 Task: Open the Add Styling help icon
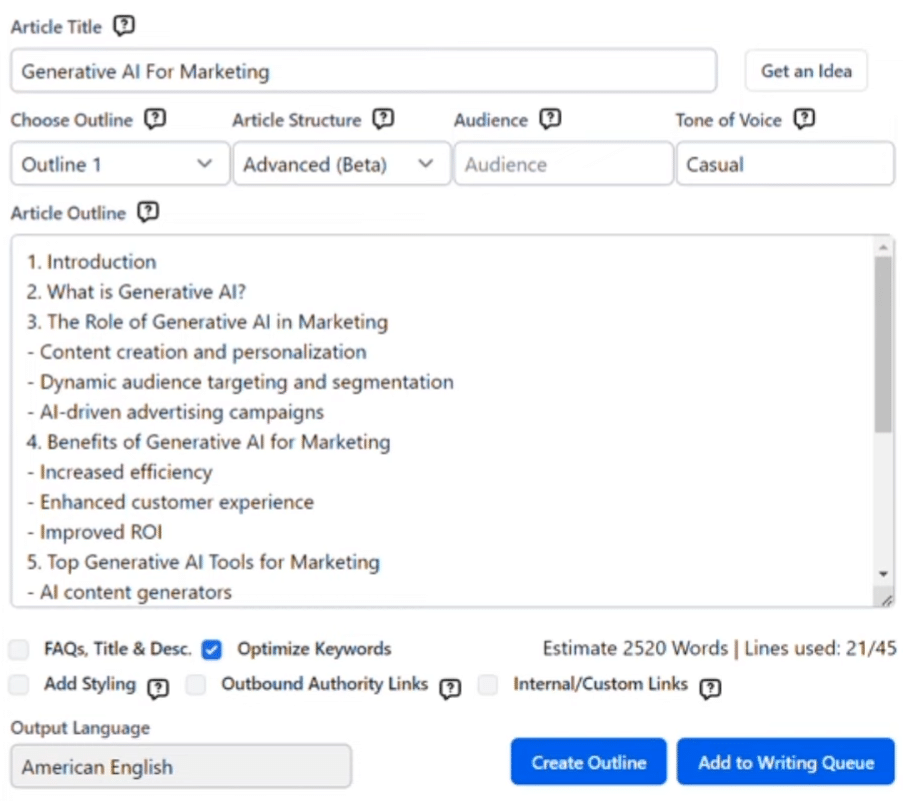pyautogui.click(x=158, y=688)
